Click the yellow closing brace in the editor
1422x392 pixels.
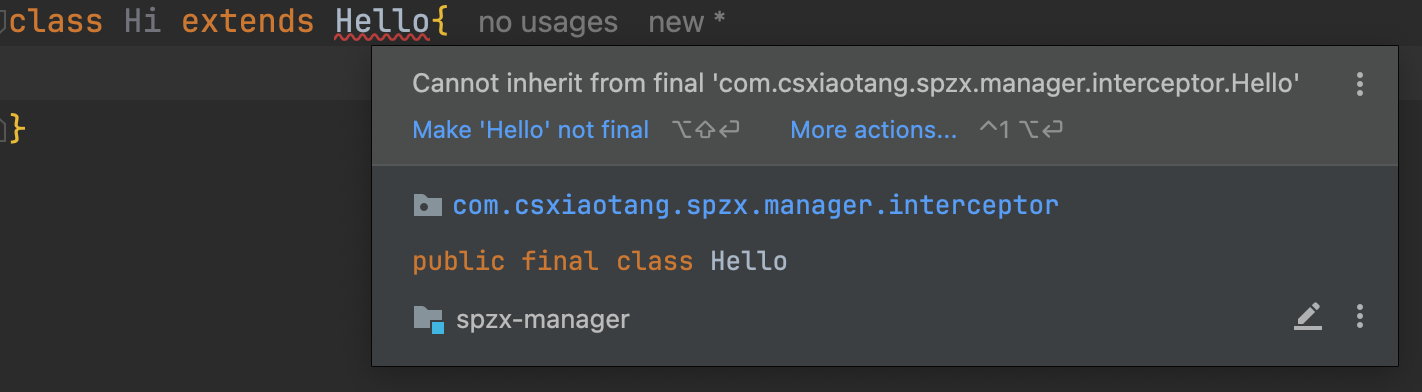pyautogui.click(x=16, y=128)
